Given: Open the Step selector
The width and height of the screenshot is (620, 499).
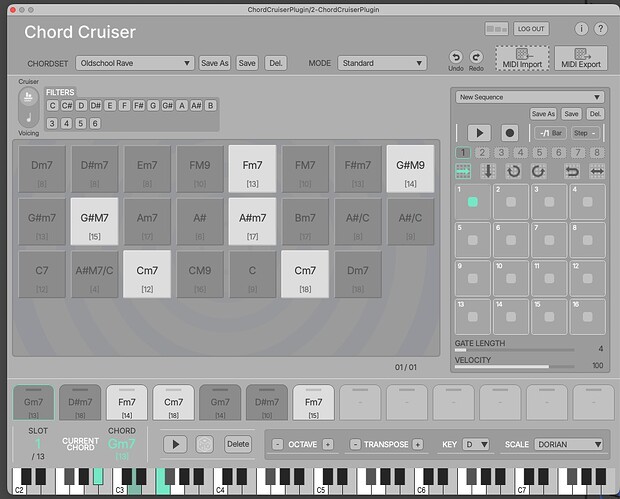Looking at the screenshot, I should [585, 133].
